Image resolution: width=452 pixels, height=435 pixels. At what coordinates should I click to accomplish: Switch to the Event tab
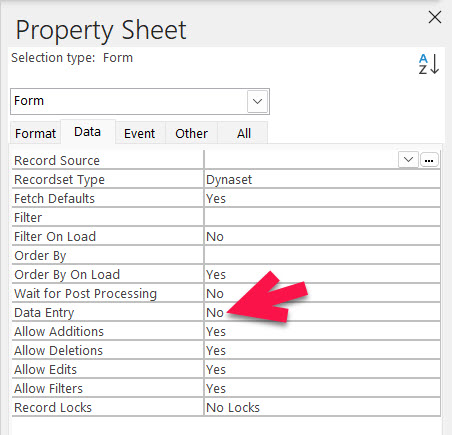pyautogui.click(x=140, y=133)
